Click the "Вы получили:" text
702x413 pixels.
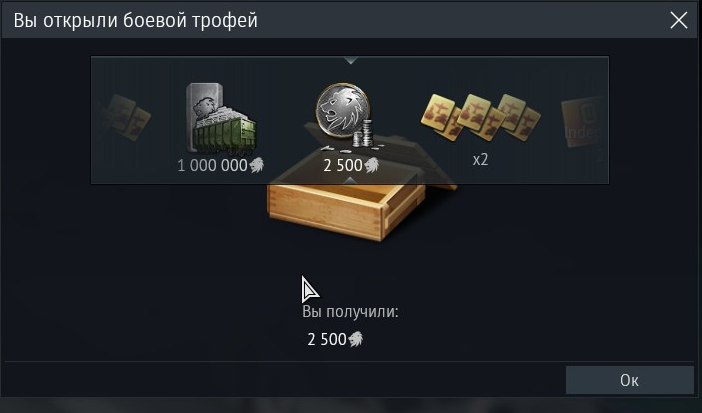point(350,311)
